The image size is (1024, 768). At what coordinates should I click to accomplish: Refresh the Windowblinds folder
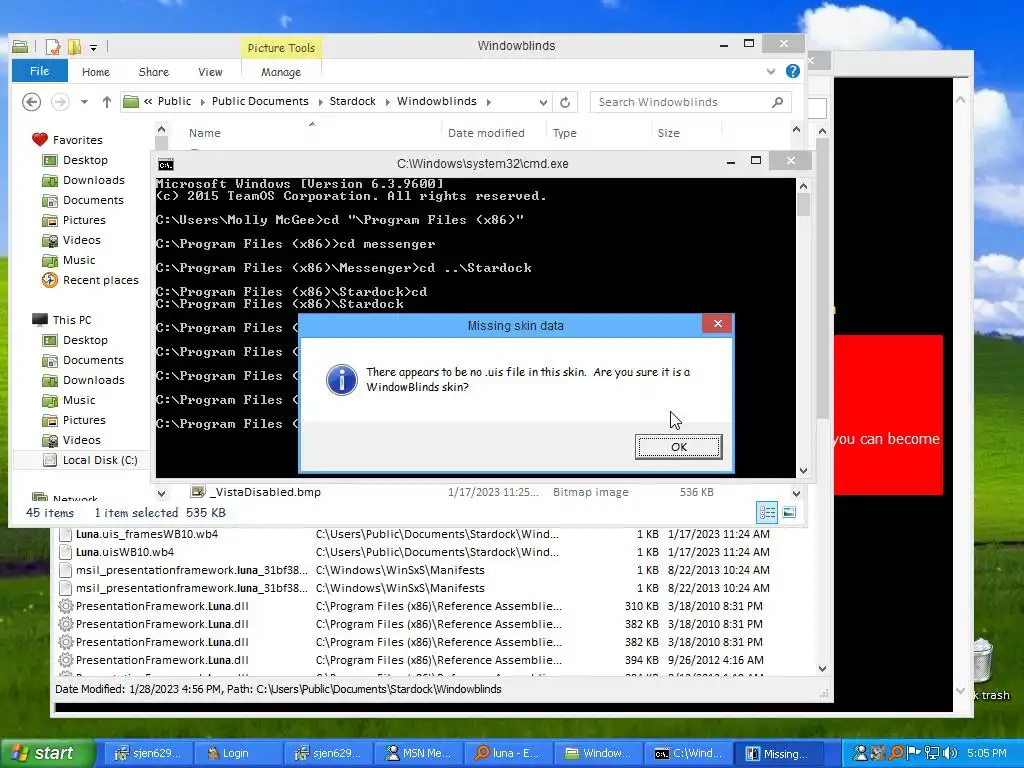[x=565, y=103]
